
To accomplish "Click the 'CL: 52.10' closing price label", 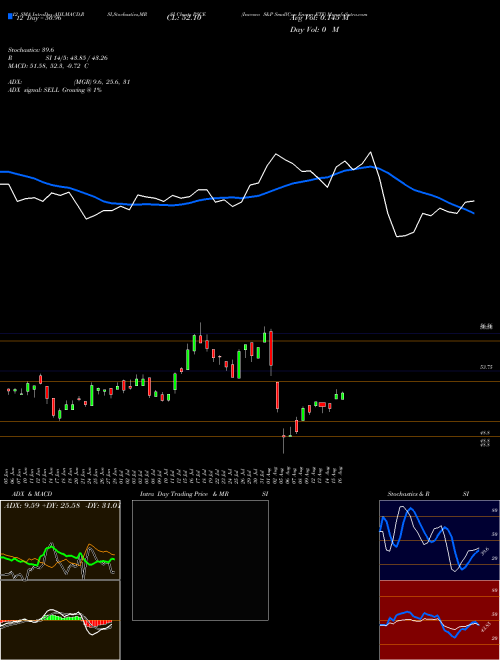I will 184,18.
